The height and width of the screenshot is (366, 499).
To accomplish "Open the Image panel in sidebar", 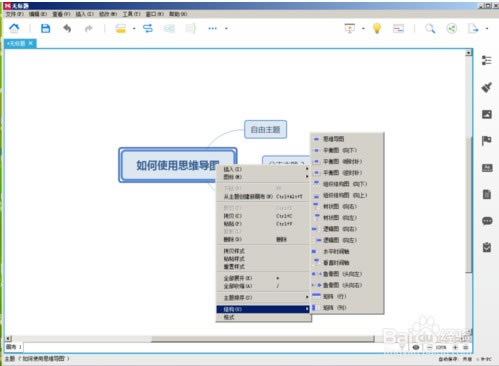I will [487, 114].
